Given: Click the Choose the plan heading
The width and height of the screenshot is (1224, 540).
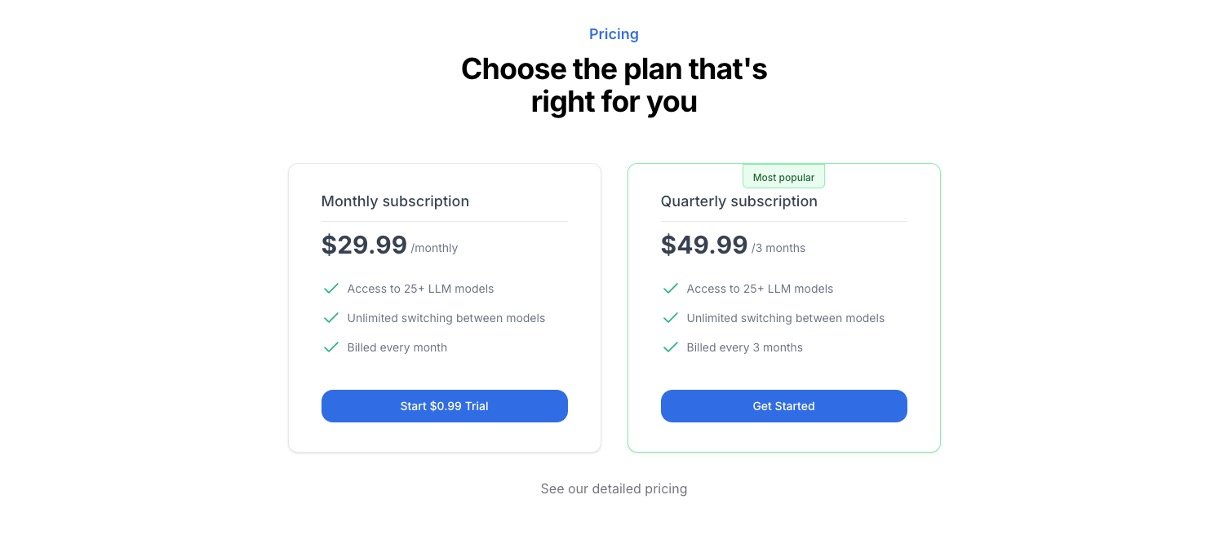Looking at the screenshot, I should click(613, 85).
